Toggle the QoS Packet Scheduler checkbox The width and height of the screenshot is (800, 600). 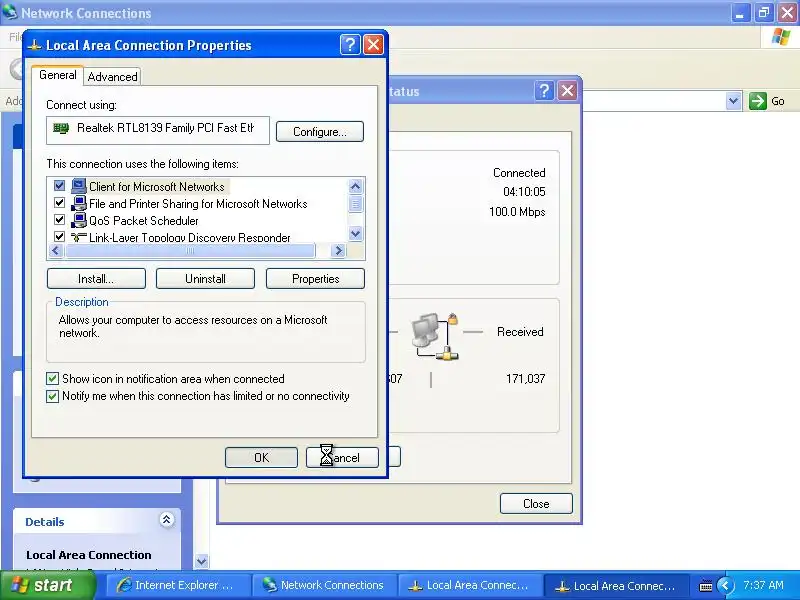click(59, 220)
